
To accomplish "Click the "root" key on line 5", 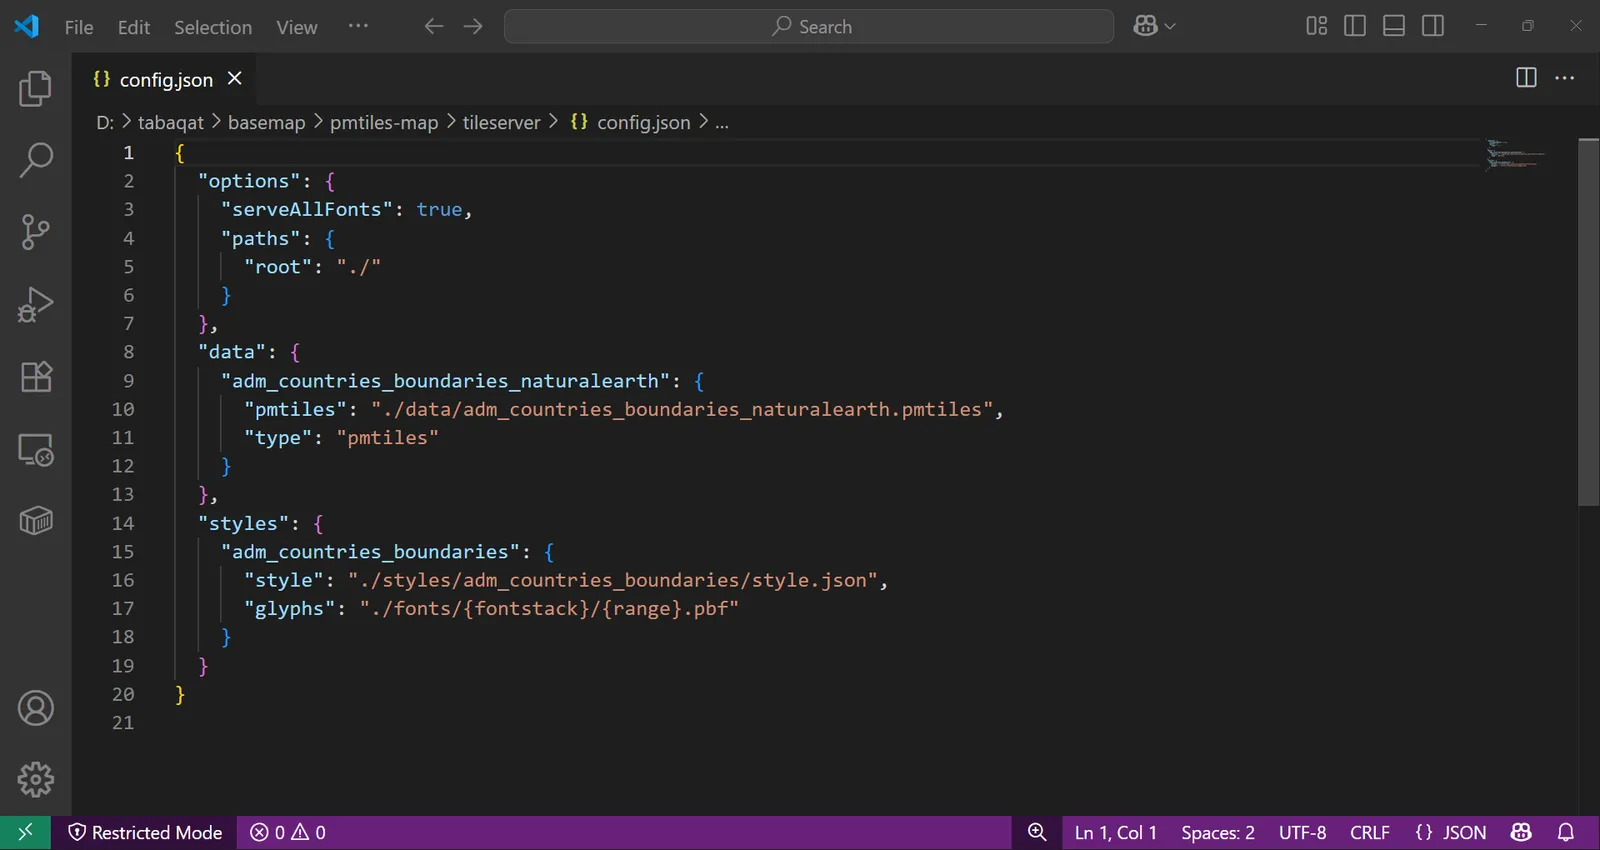I will (277, 267).
